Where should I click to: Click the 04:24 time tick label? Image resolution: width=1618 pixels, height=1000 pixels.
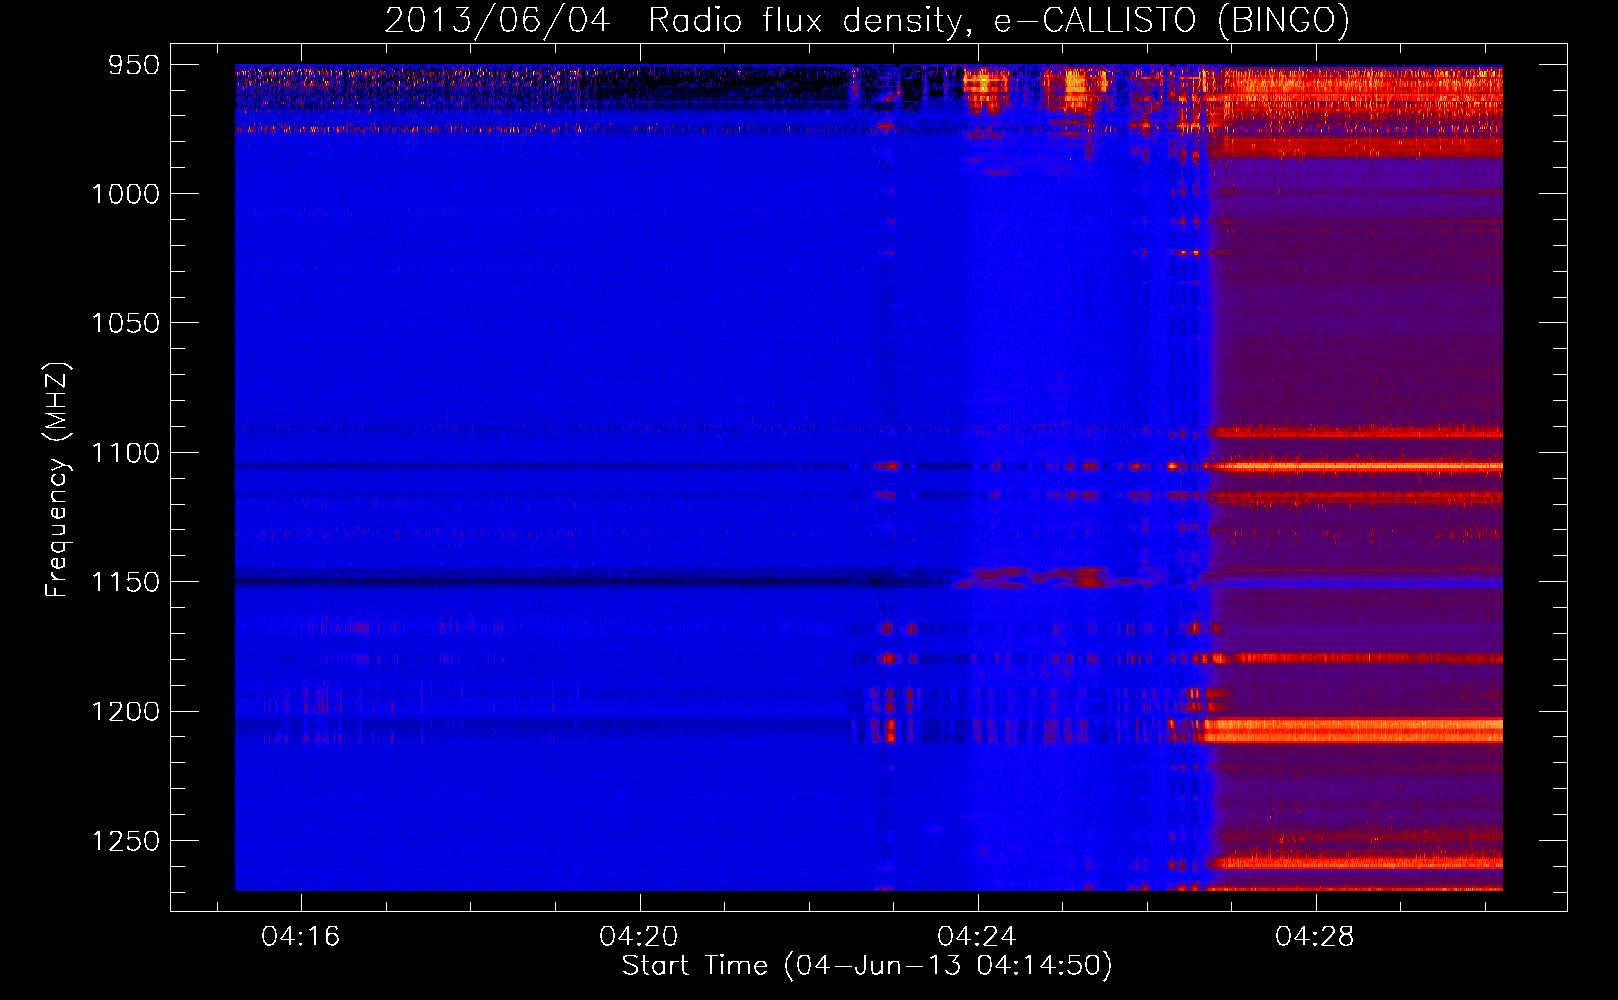(977, 936)
